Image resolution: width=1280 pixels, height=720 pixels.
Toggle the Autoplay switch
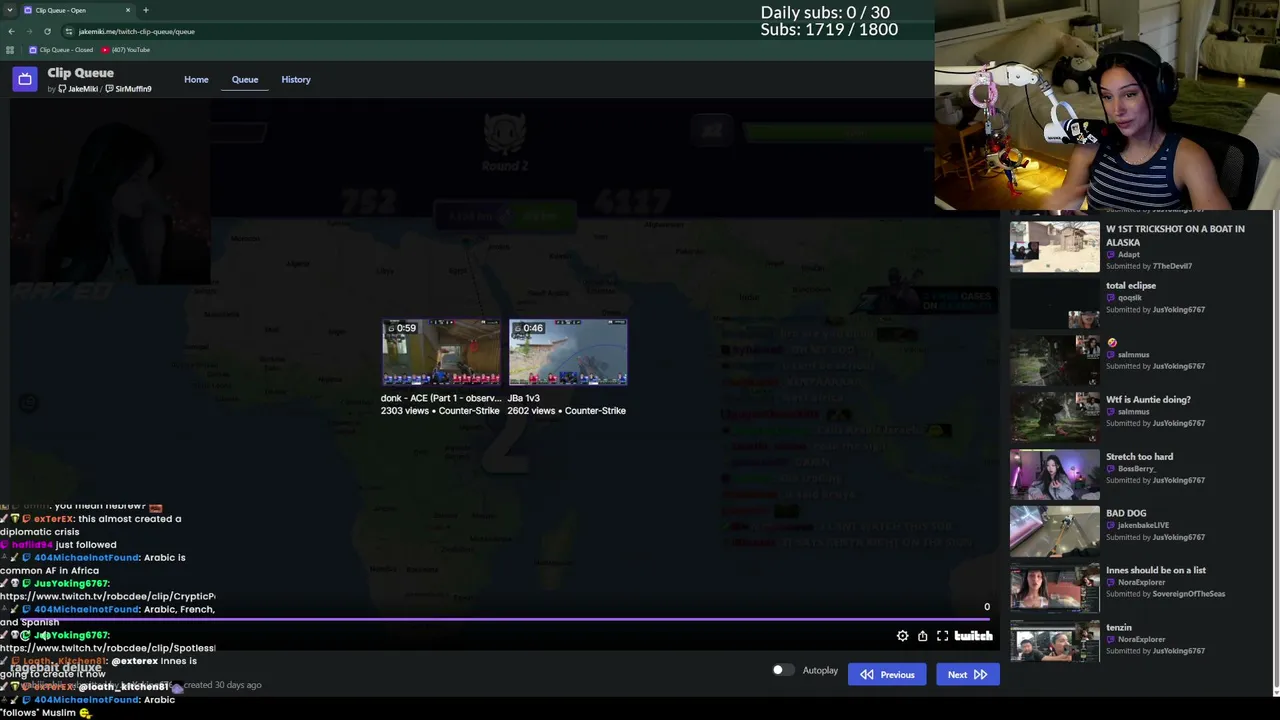pyautogui.click(x=782, y=670)
